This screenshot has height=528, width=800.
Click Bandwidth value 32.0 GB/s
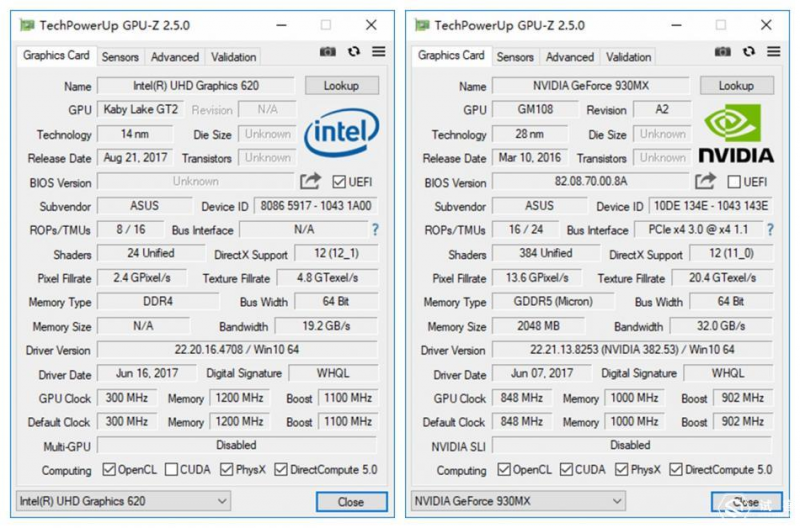point(721,325)
